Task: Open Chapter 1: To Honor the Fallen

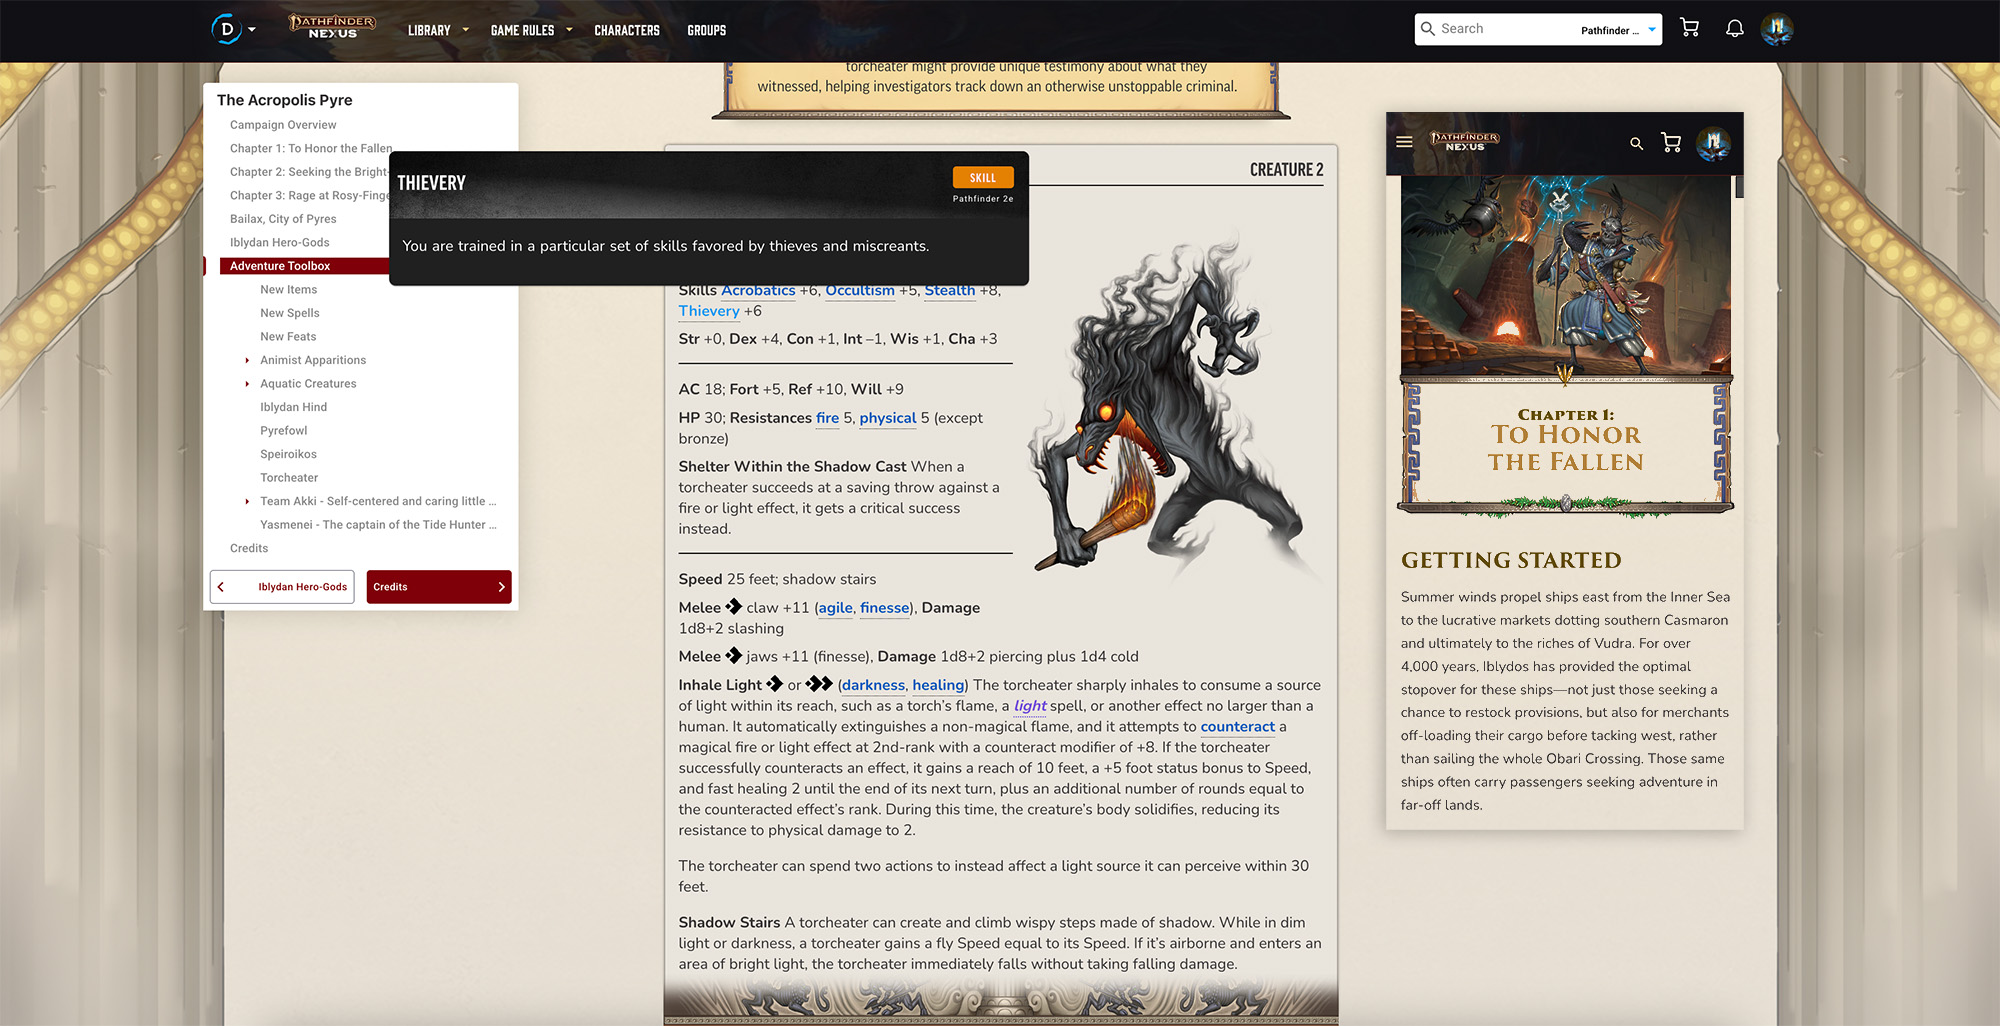Action: (x=311, y=148)
